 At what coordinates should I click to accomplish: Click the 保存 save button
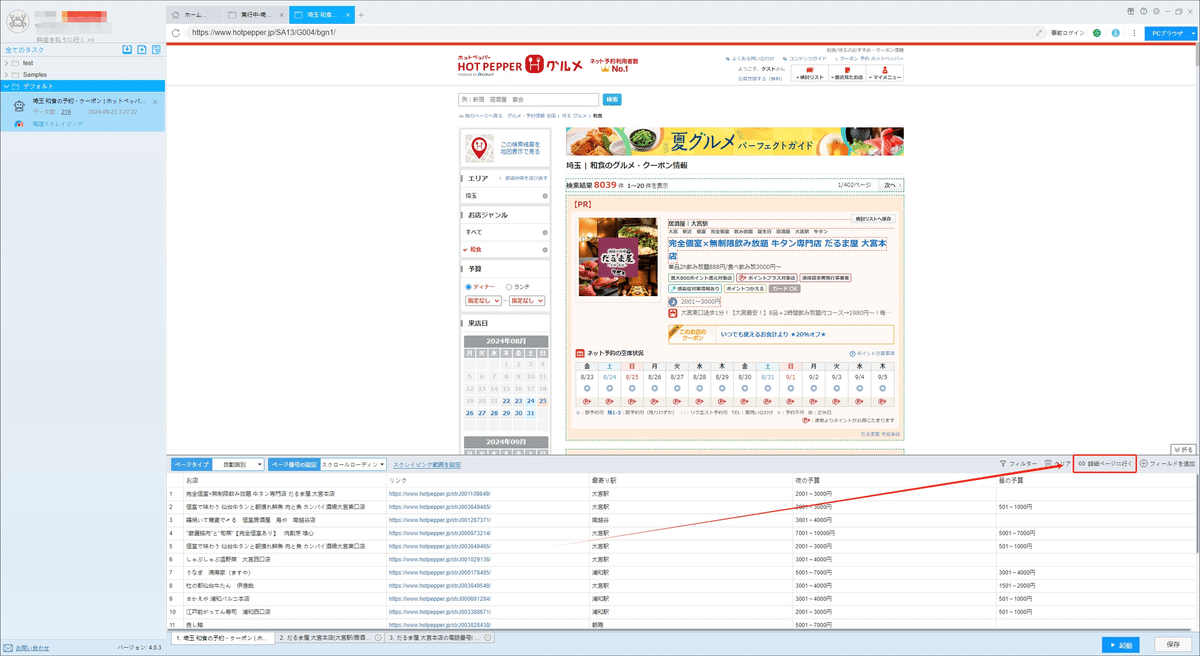point(1174,644)
